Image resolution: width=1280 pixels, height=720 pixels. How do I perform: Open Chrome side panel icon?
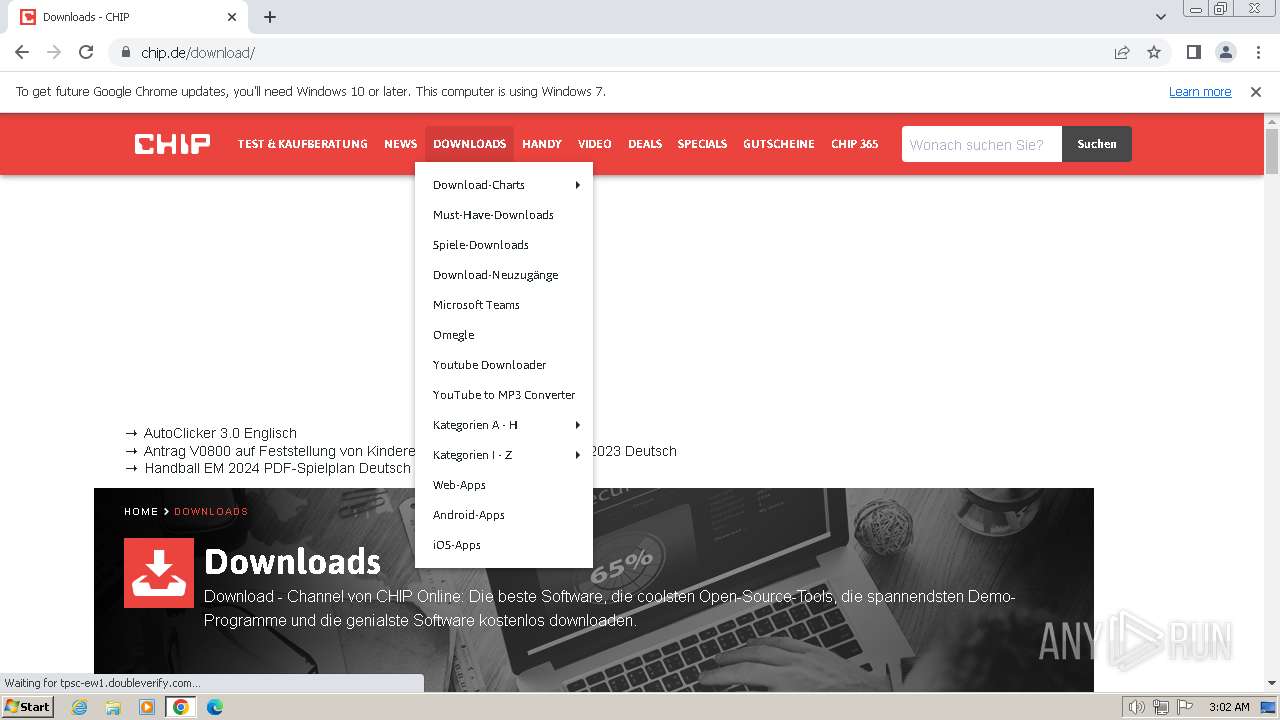[x=1193, y=52]
